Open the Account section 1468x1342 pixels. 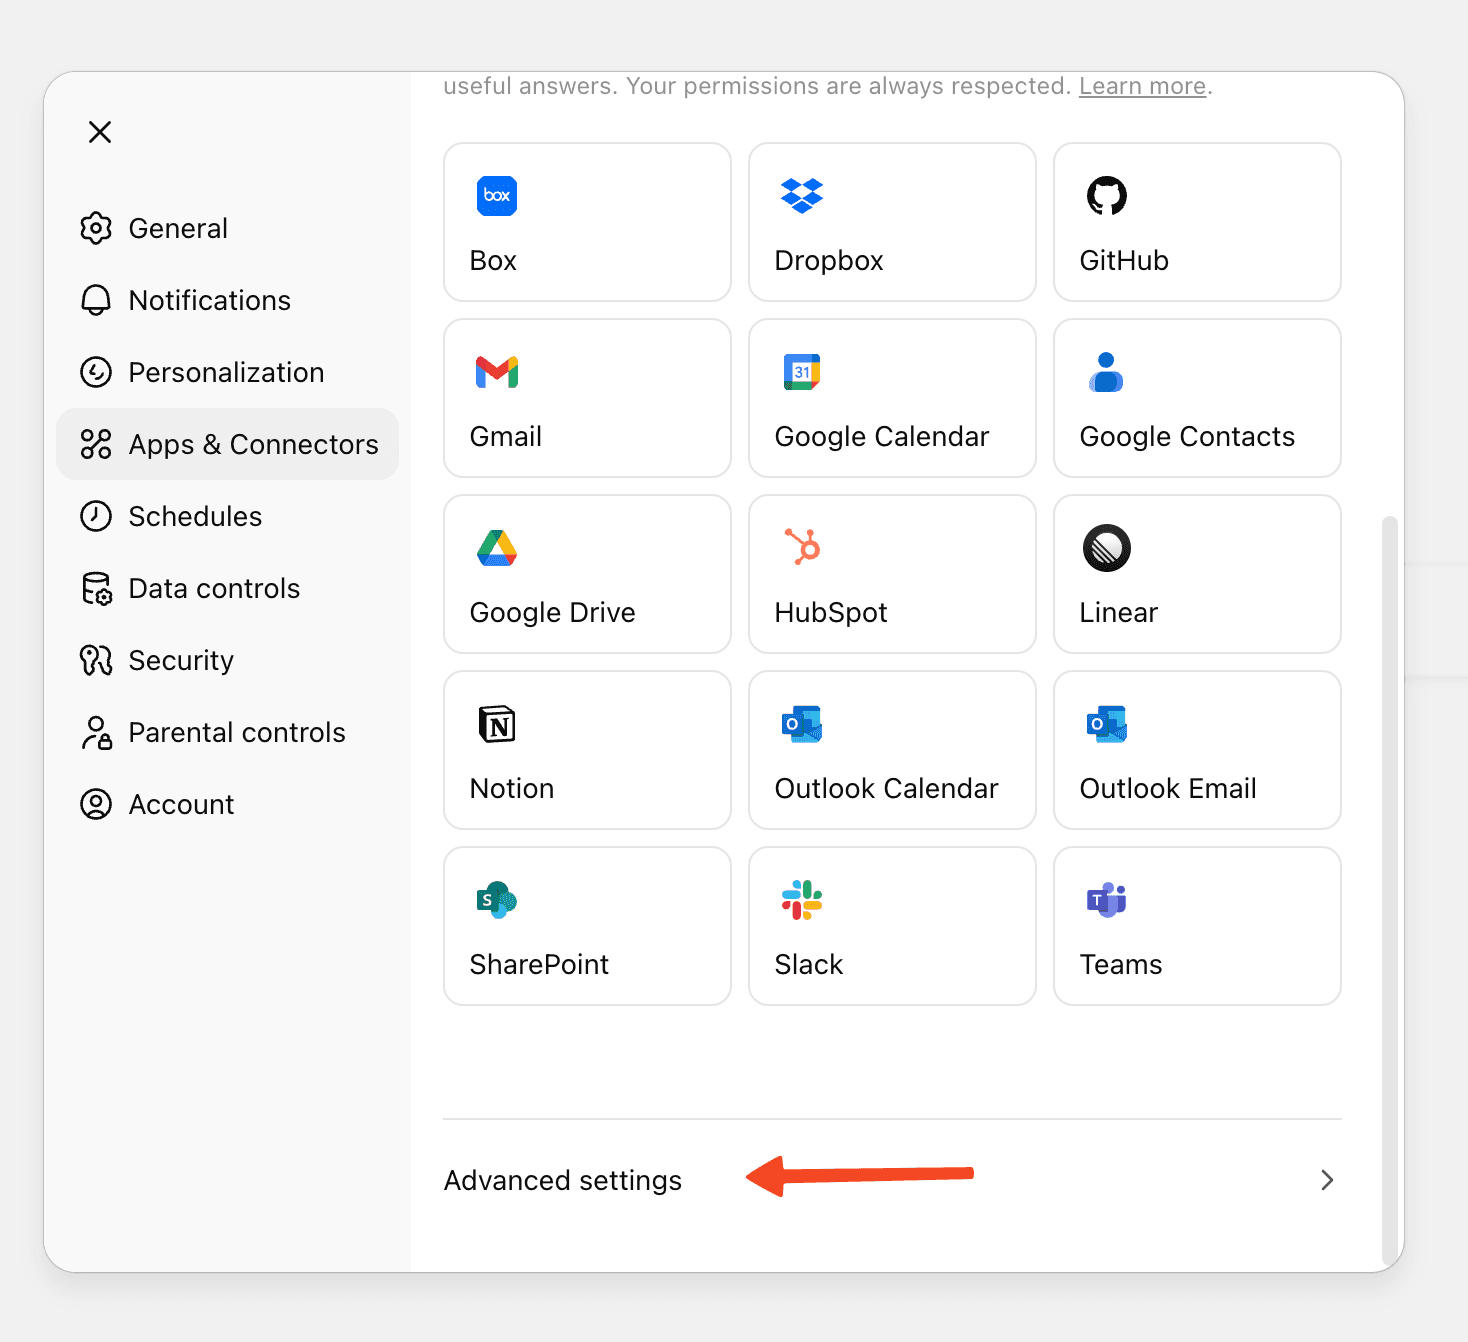click(x=227, y=804)
